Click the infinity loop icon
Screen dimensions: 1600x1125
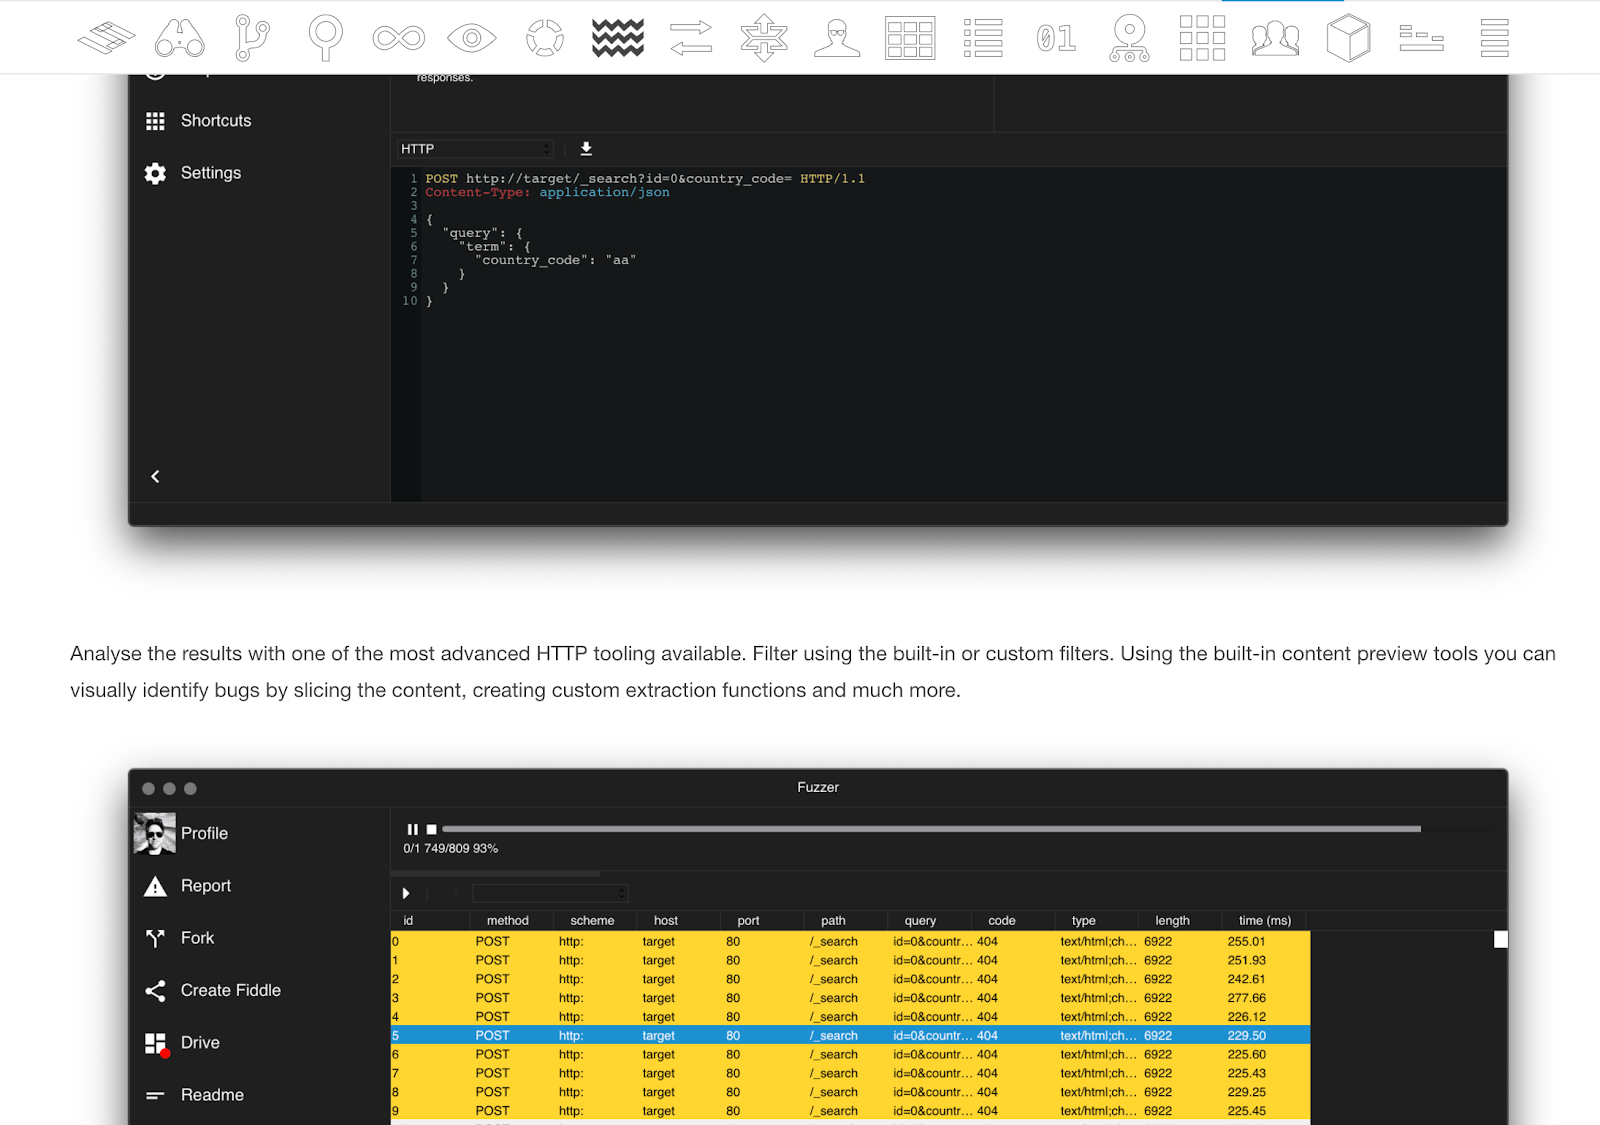pos(398,38)
